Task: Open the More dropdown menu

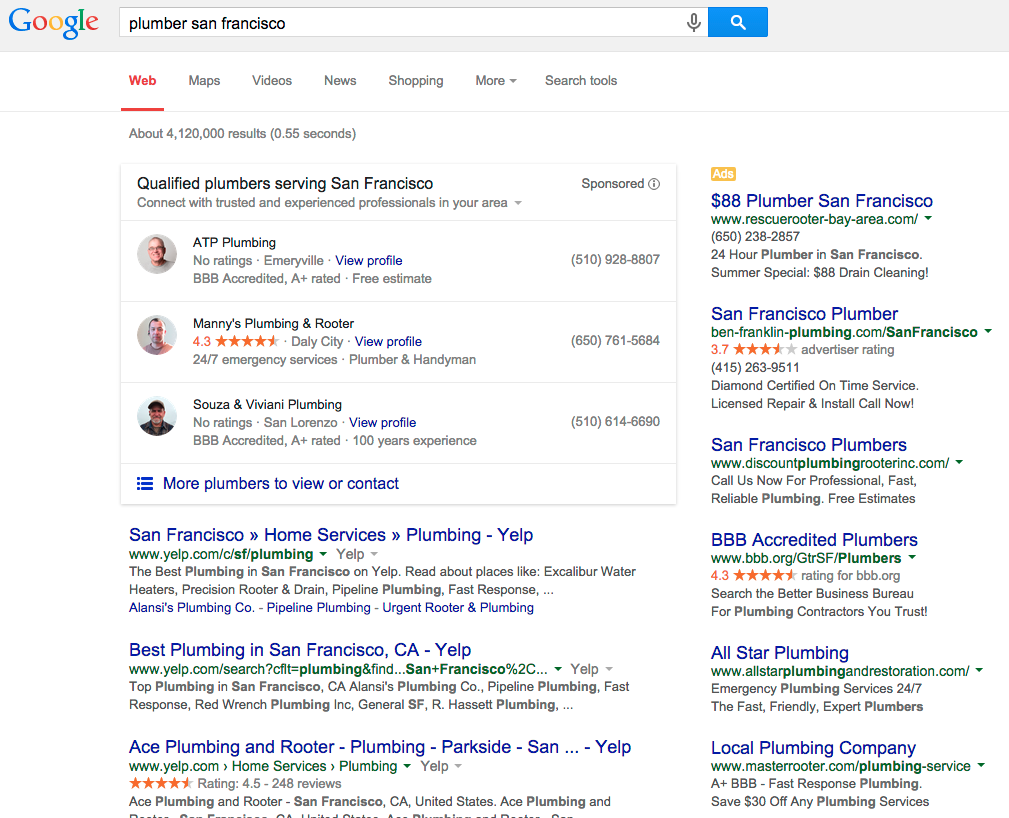Action: point(495,80)
